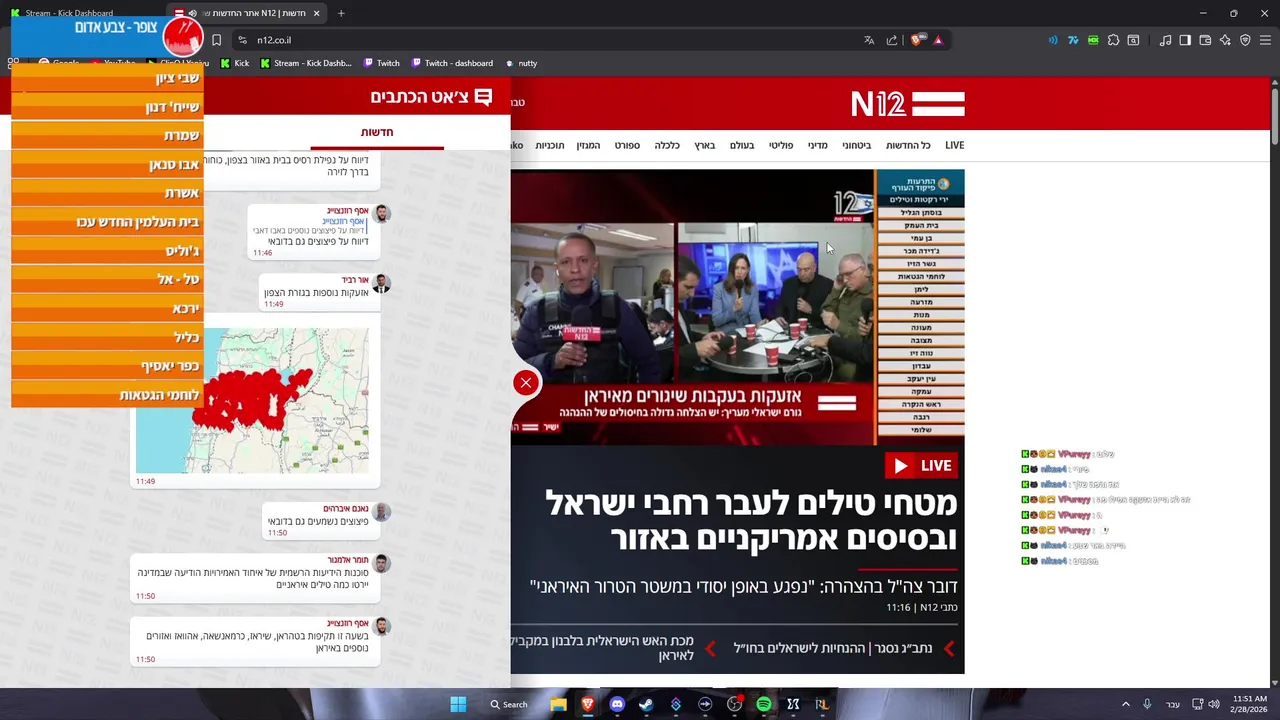Open the Brave Wallet icon

coord(1205,40)
